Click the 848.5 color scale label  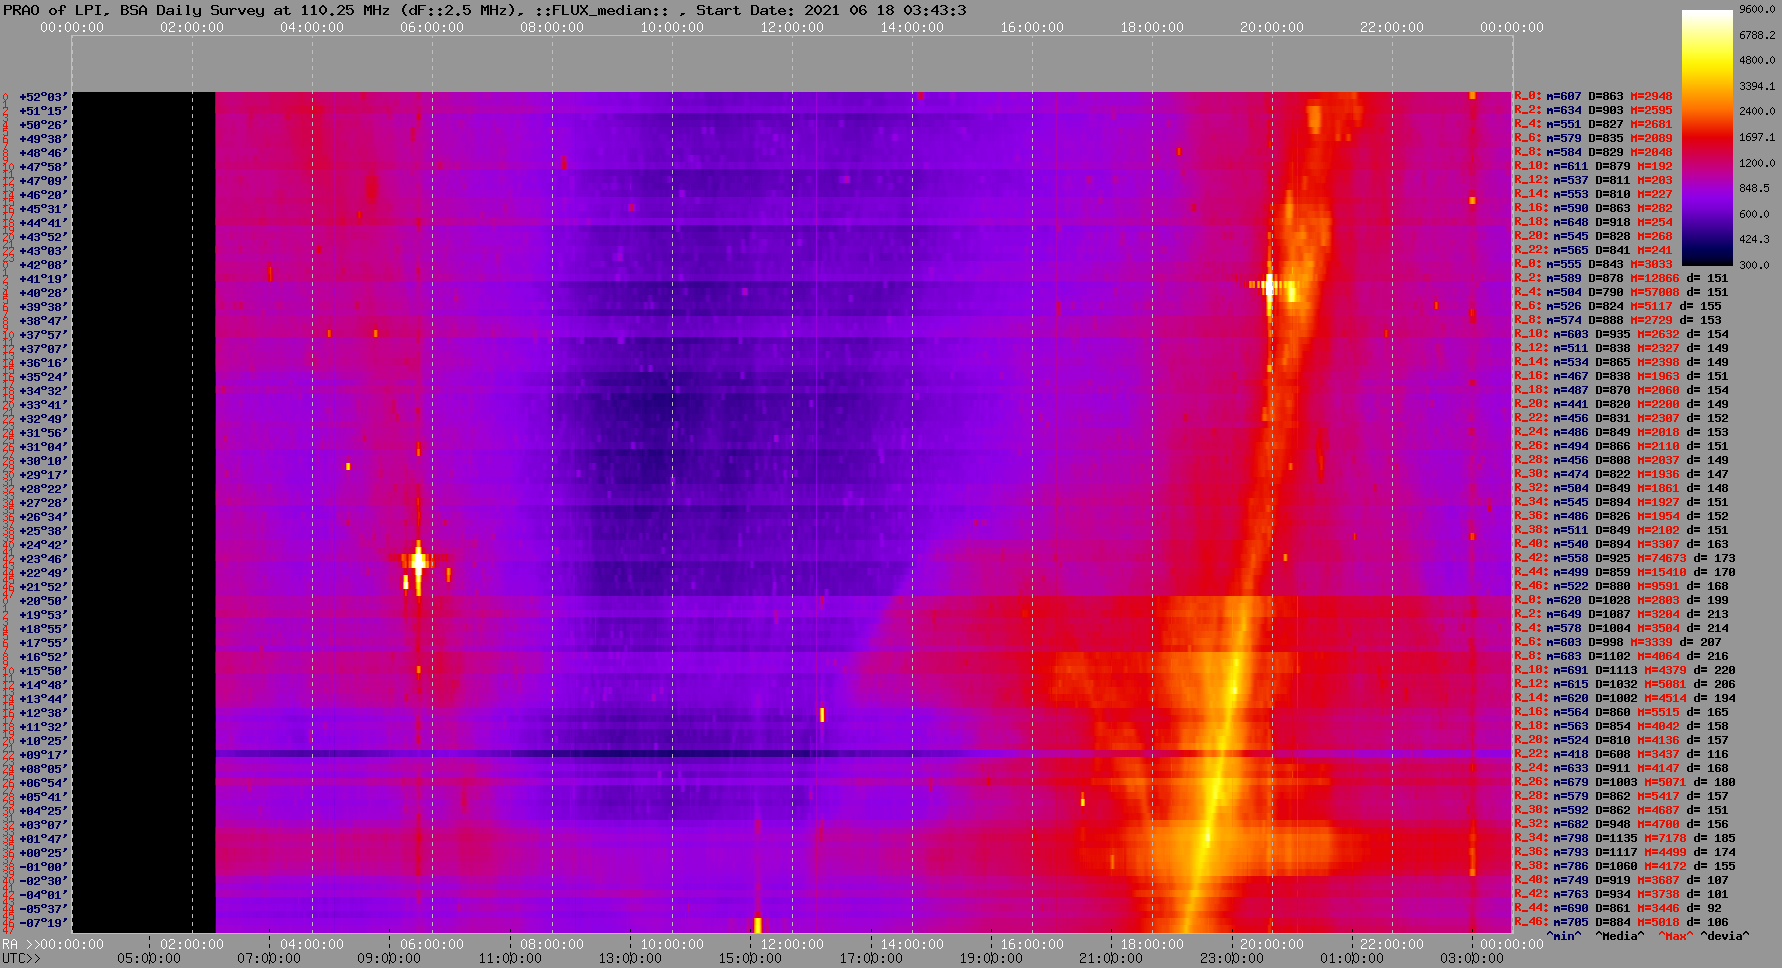(x=1754, y=188)
